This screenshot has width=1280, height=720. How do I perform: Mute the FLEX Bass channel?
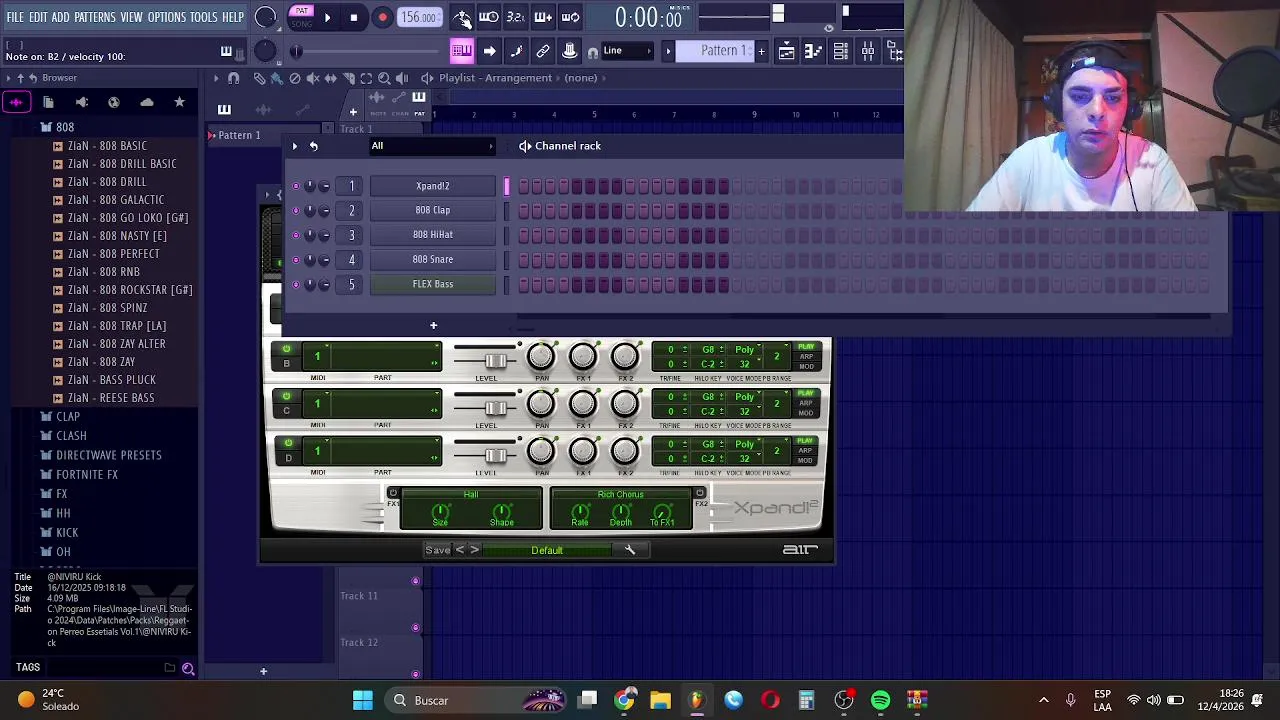295,284
